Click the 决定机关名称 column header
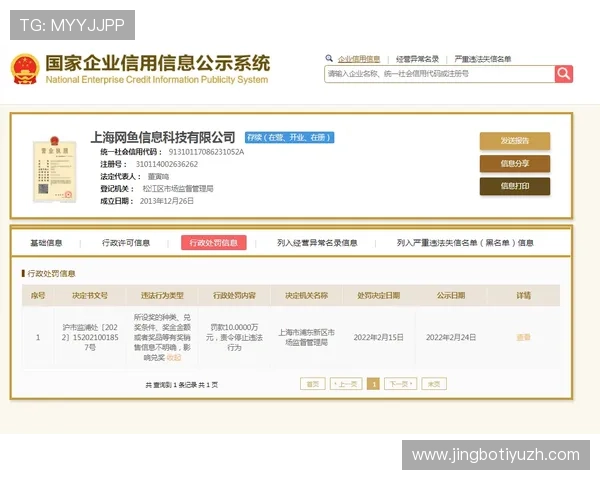The image size is (600, 480). [x=307, y=296]
